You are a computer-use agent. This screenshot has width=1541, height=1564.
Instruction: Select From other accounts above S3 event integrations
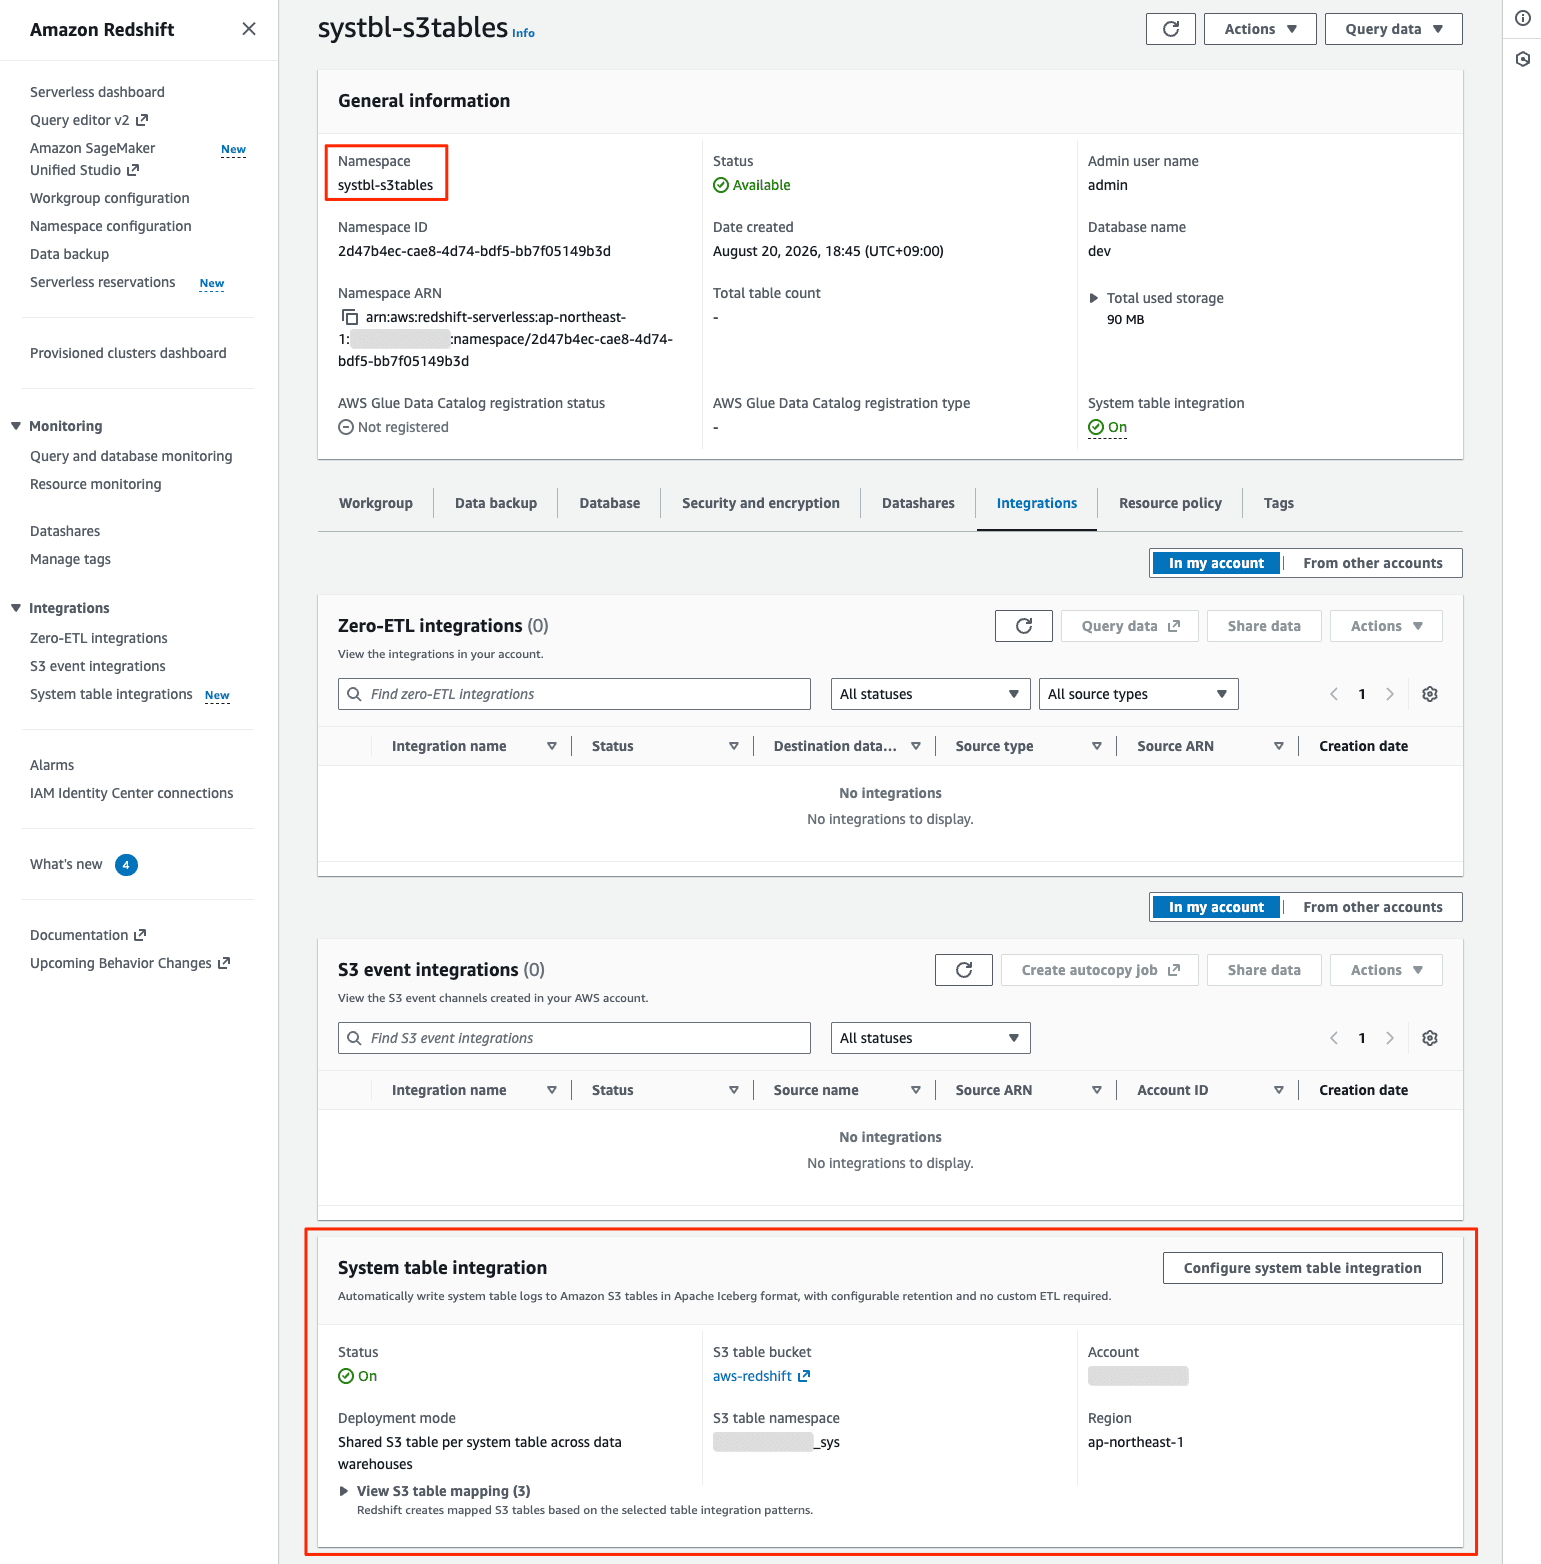point(1373,907)
